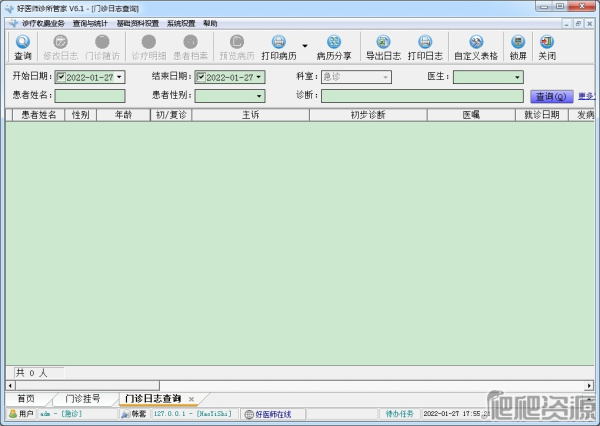
Task: Click the 打印病历 toolbar icon
Action: coord(278,47)
